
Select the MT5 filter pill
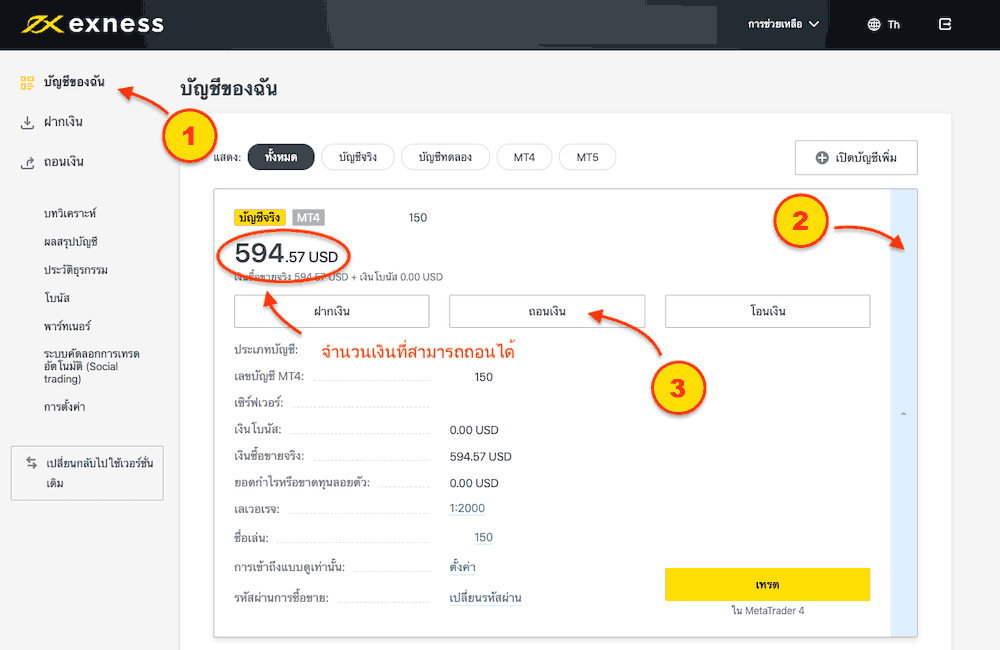(587, 157)
